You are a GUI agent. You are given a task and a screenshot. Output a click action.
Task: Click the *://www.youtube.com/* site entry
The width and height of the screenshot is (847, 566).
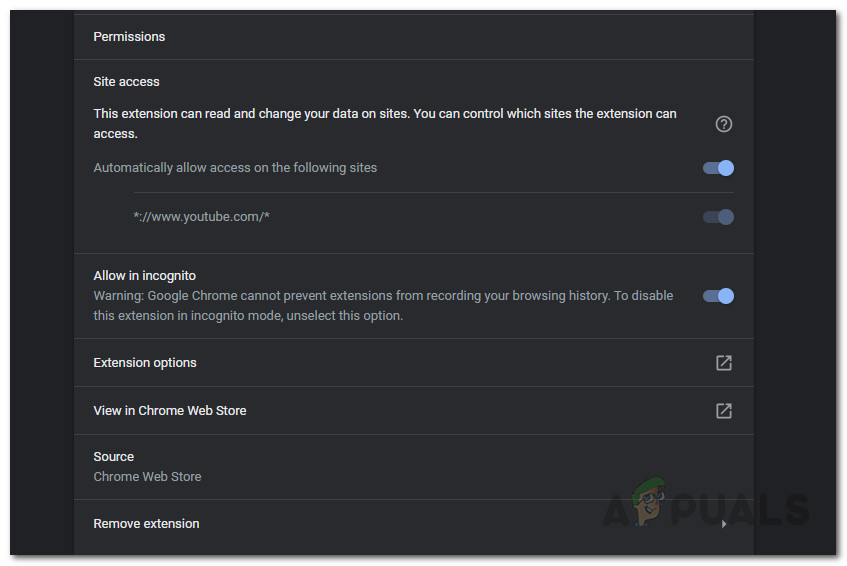(x=202, y=217)
